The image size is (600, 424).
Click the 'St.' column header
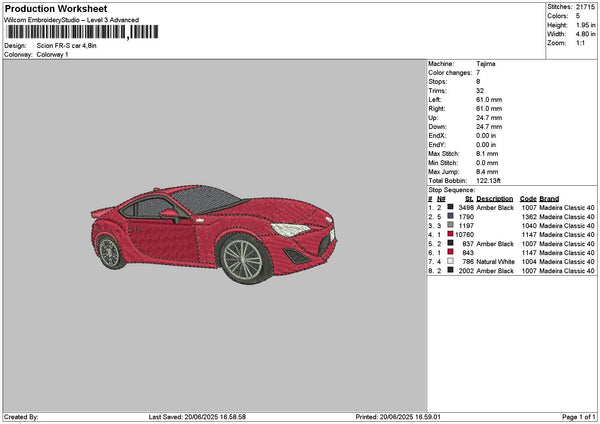pyautogui.click(x=469, y=199)
